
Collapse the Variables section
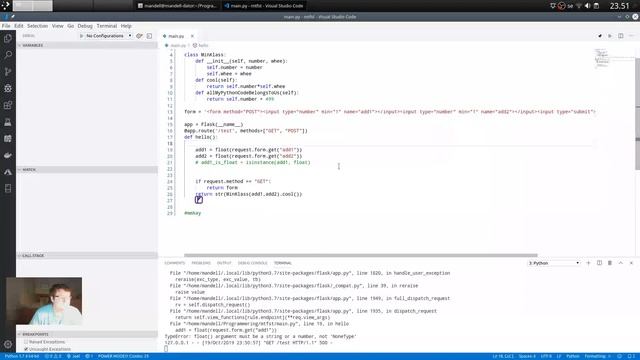pyautogui.click(x=87, y=45)
